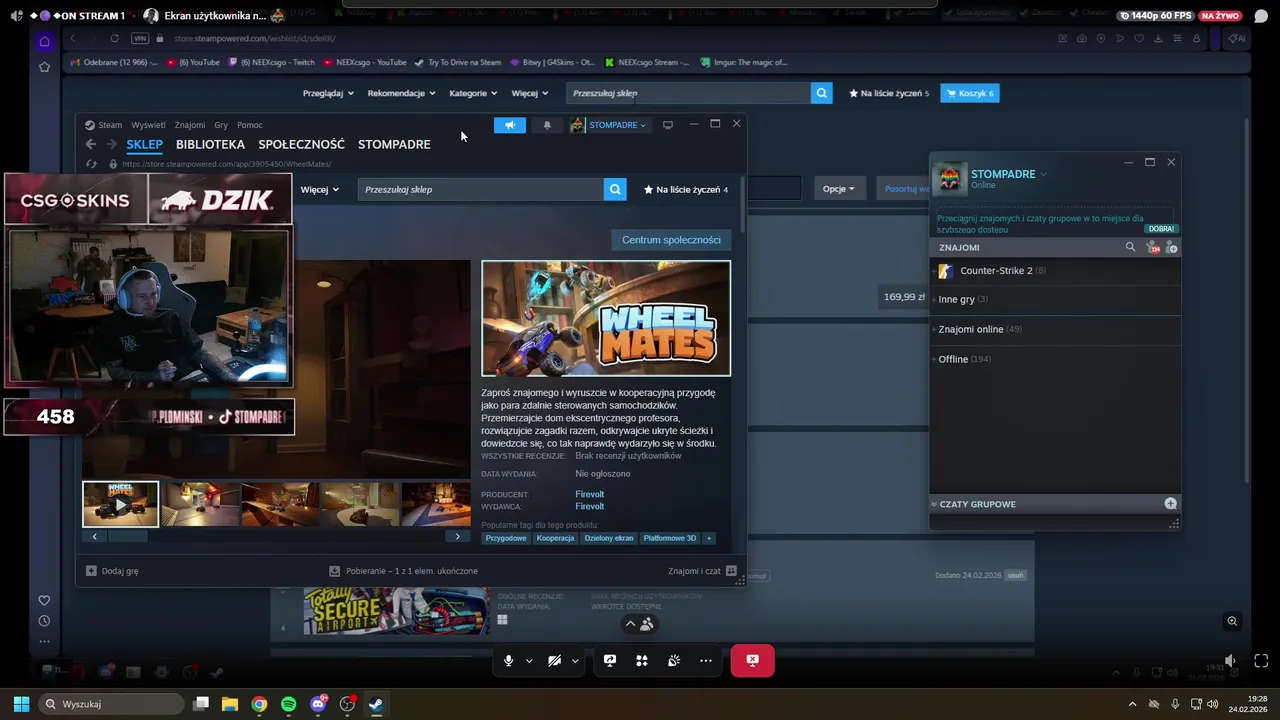The image size is (1280, 720).
Task: Focus the Przeszukaj sklep field in Steam
Action: tap(481, 189)
